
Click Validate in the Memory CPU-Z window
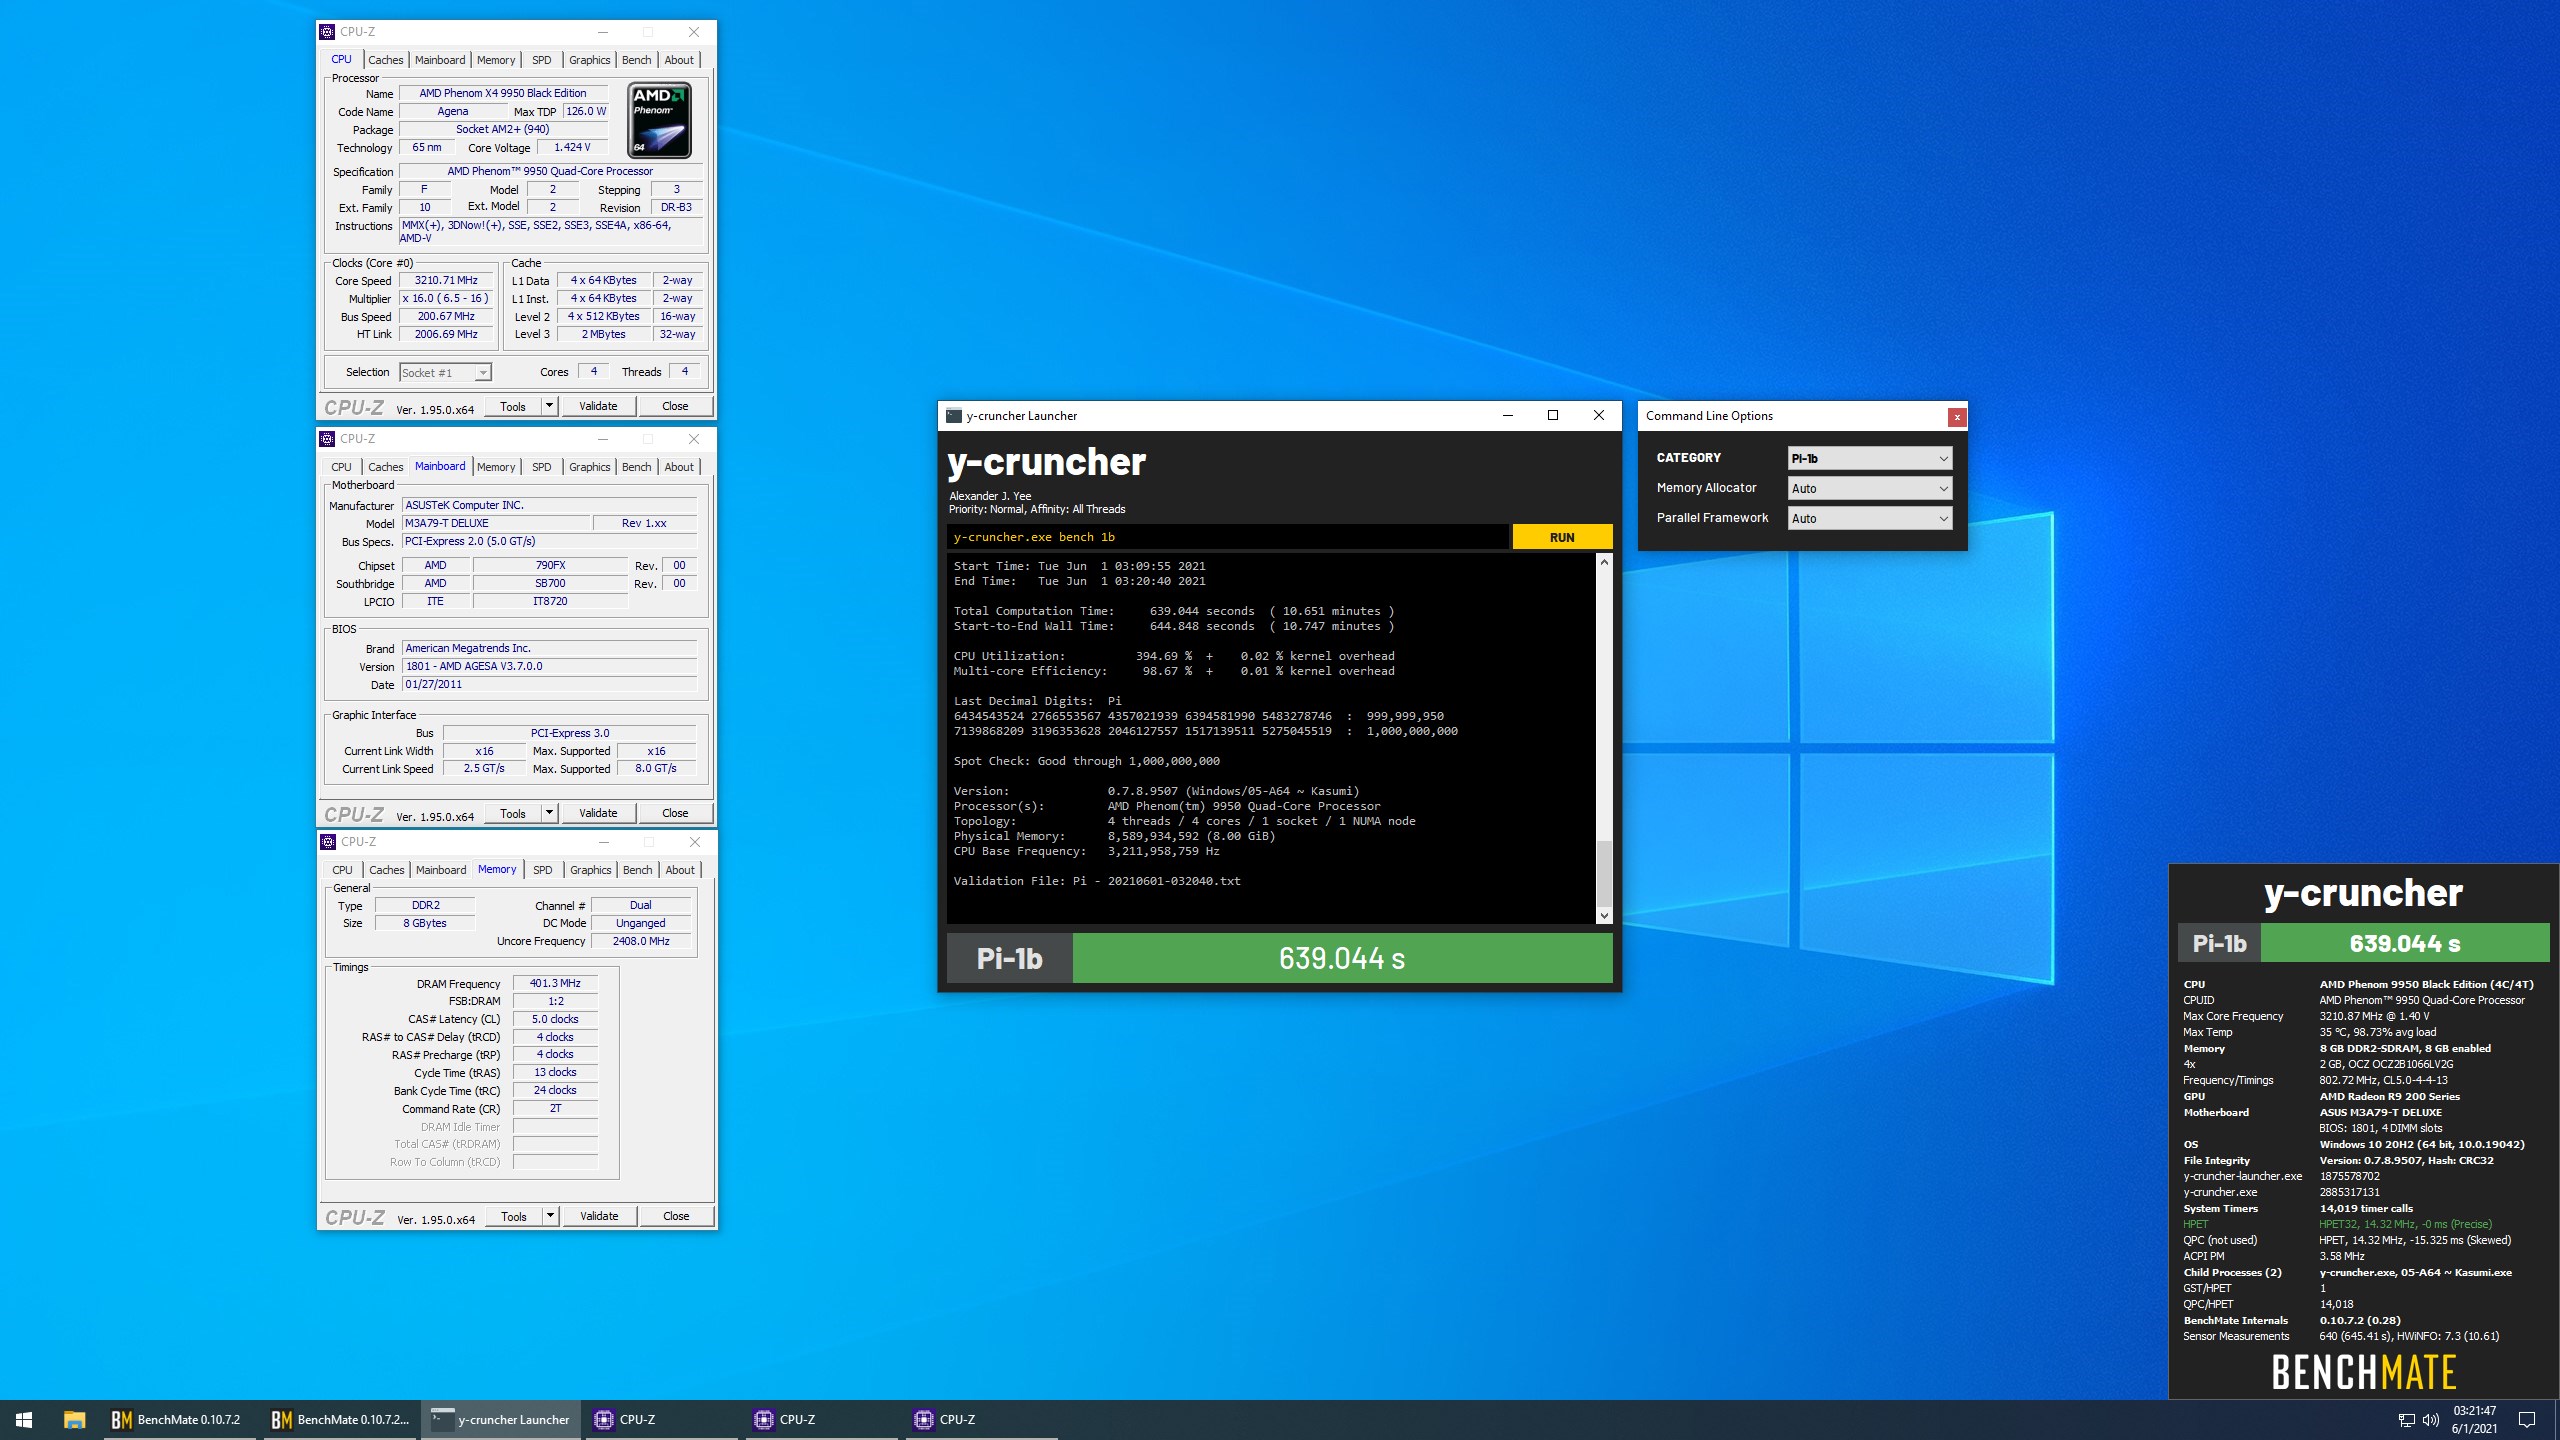click(599, 1216)
